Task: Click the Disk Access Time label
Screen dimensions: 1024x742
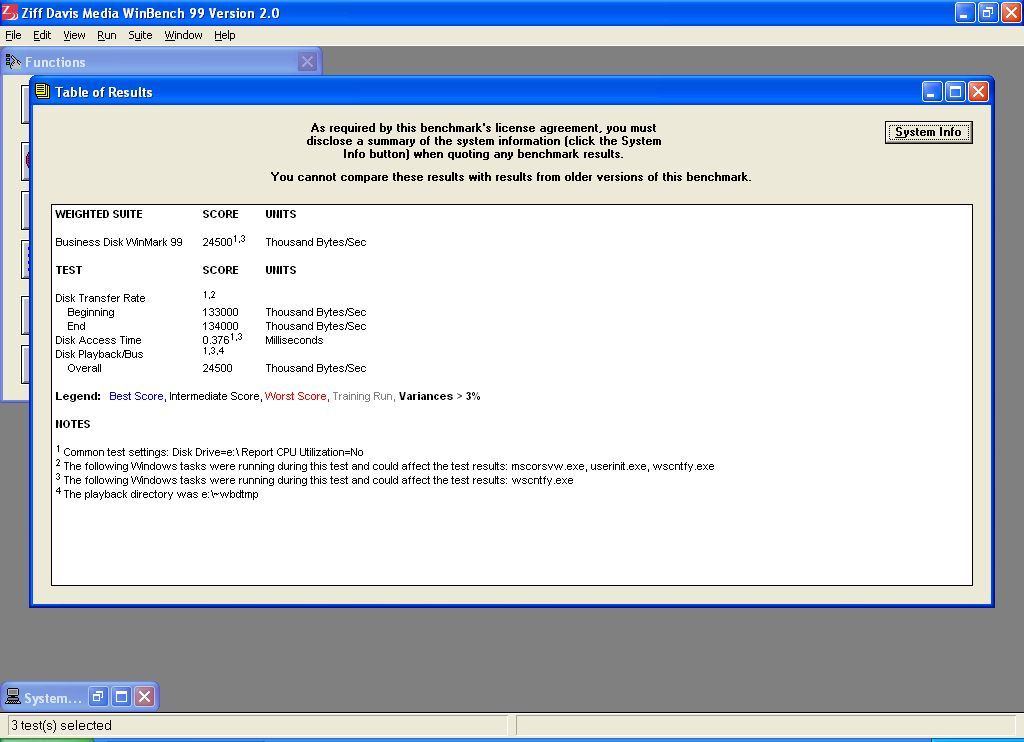Action: pyautogui.click(x=98, y=340)
